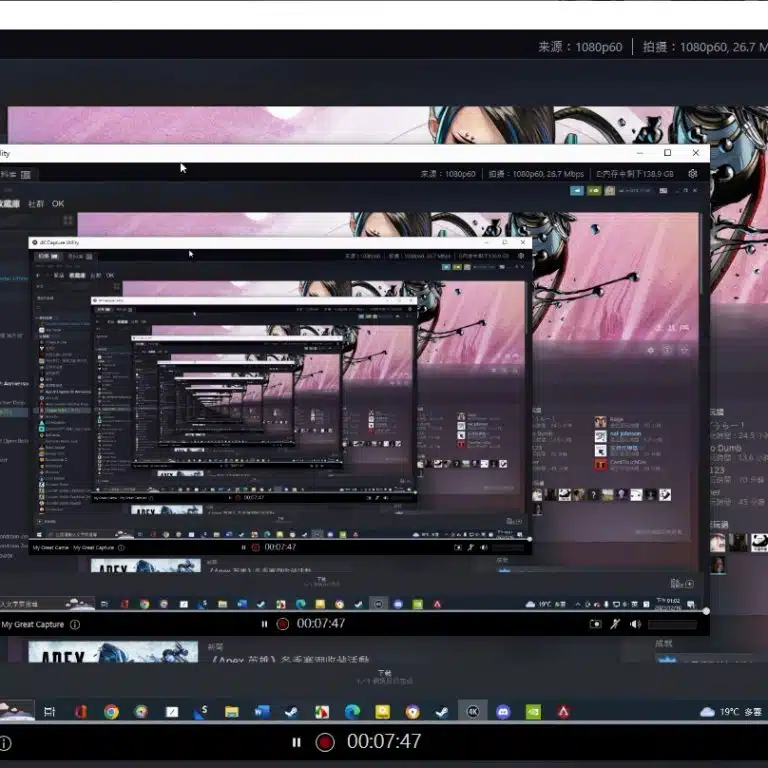Click the settings gear in nested capture window
The image size is (768, 768).
point(692,174)
